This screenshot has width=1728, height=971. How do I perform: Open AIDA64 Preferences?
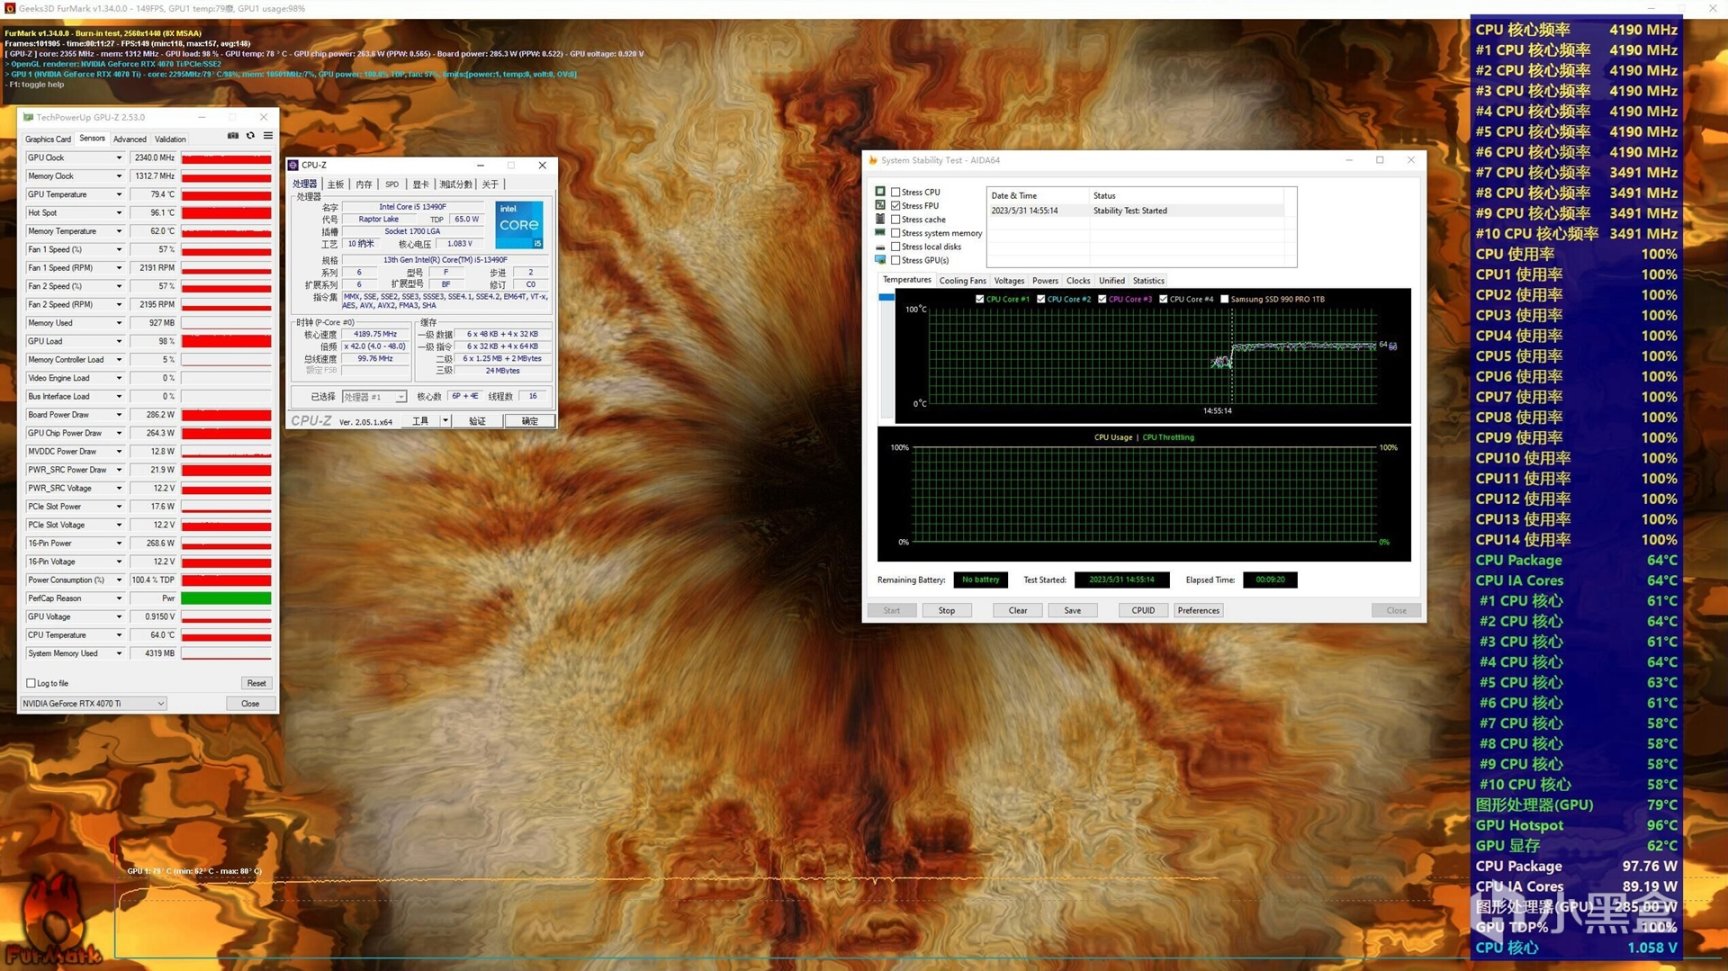[x=1198, y=610]
